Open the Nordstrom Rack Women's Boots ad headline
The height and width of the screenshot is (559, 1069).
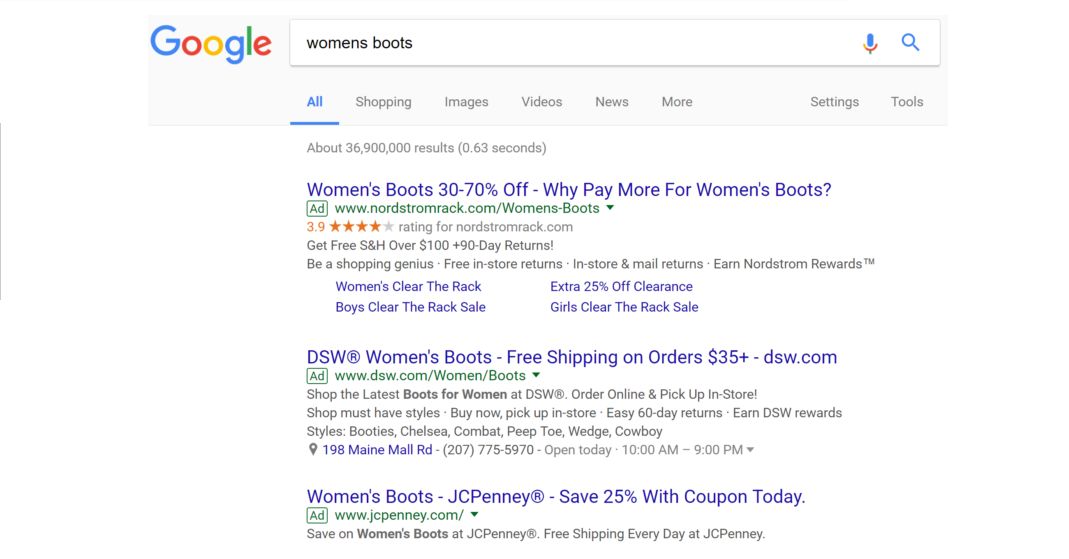pos(568,190)
